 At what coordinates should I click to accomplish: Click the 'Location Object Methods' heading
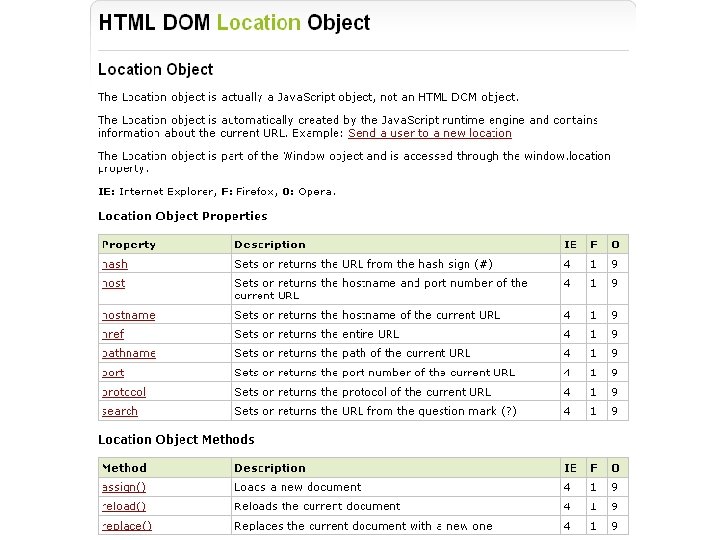point(176,440)
